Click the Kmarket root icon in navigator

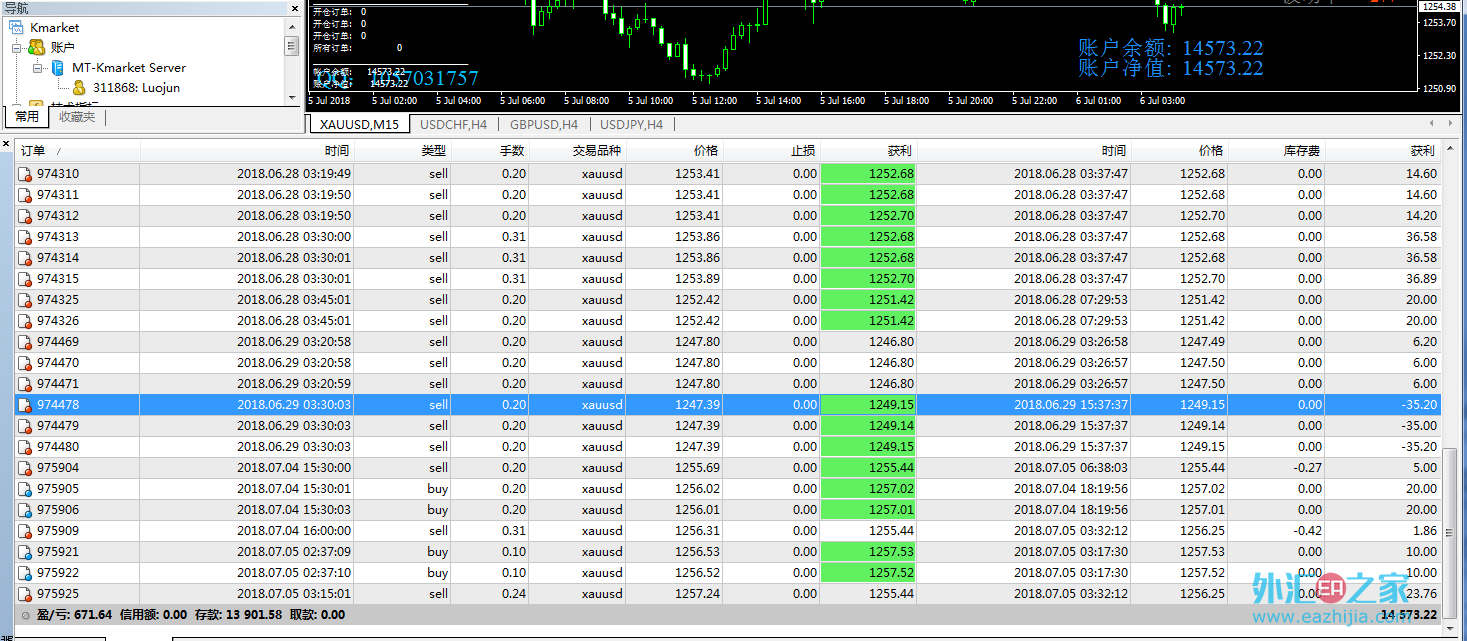(x=18, y=27)
